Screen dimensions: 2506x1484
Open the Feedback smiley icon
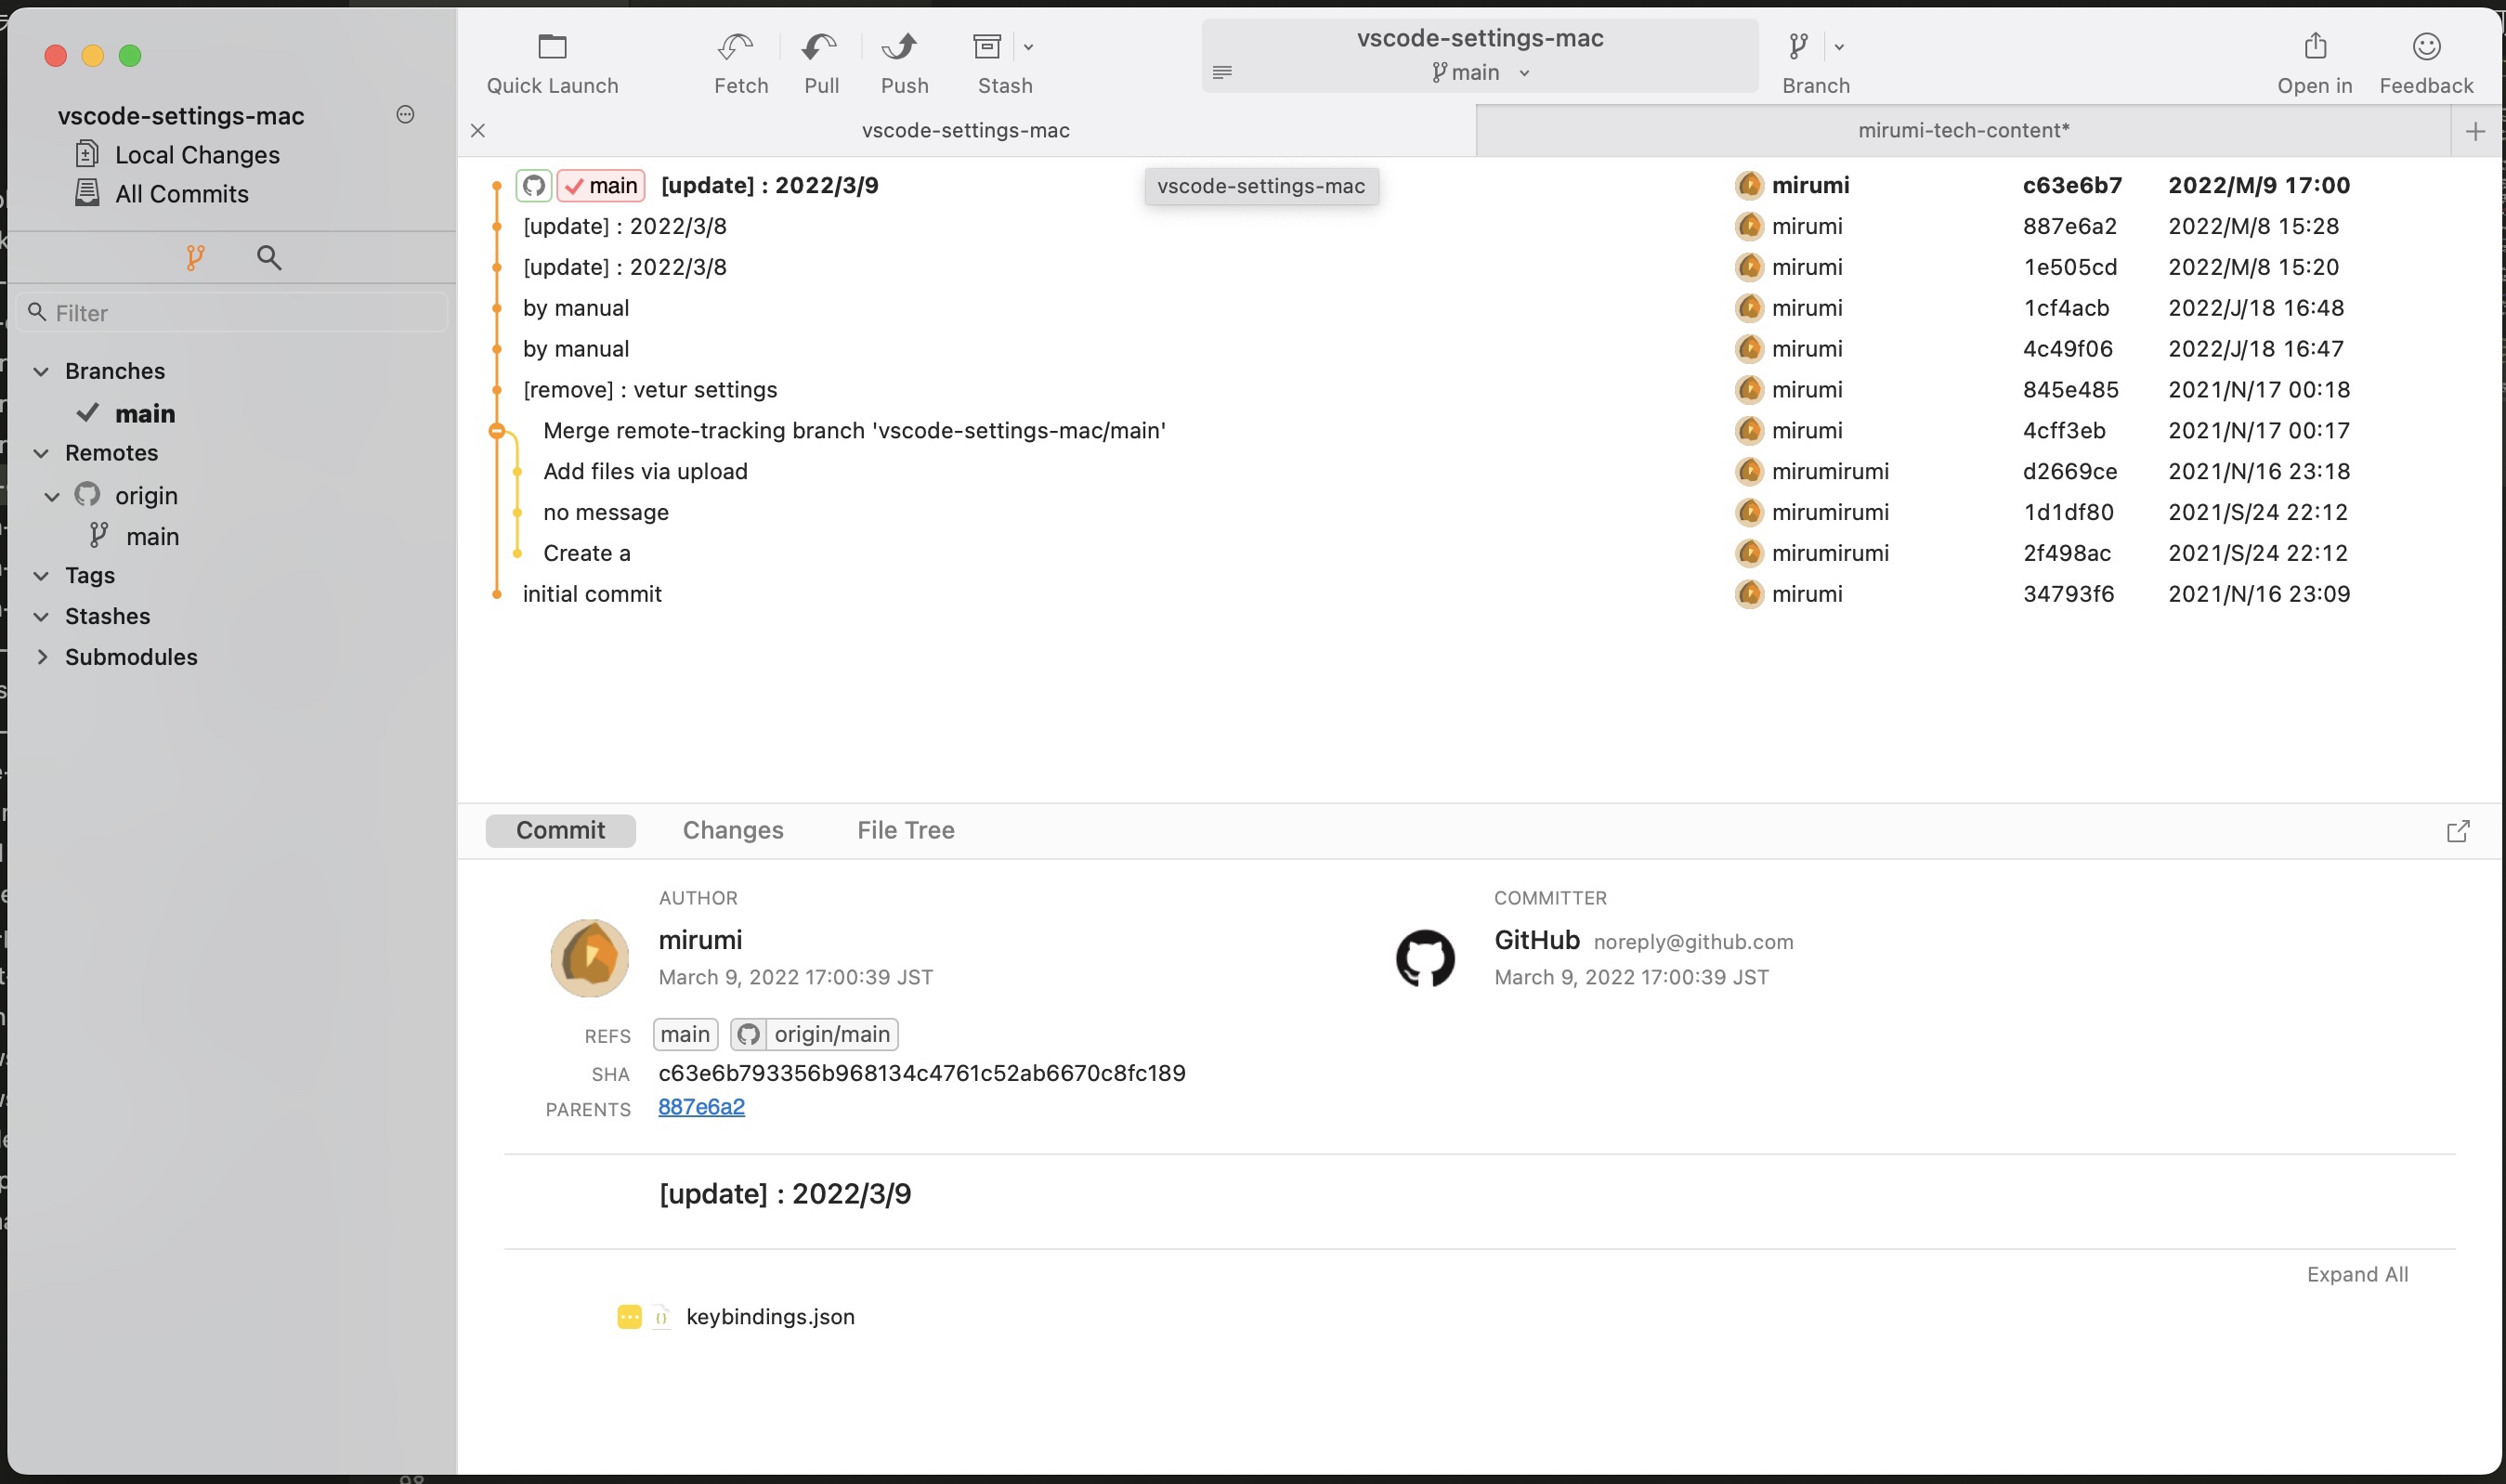tap(2426, 47)
